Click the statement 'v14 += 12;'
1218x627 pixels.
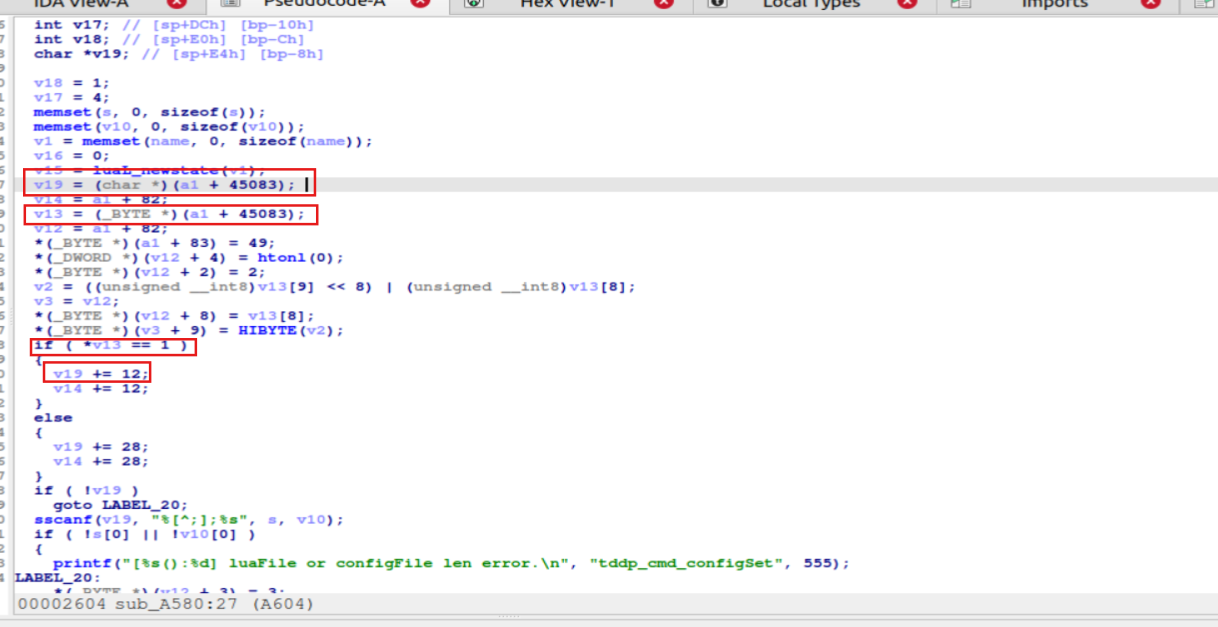[101, 388]
